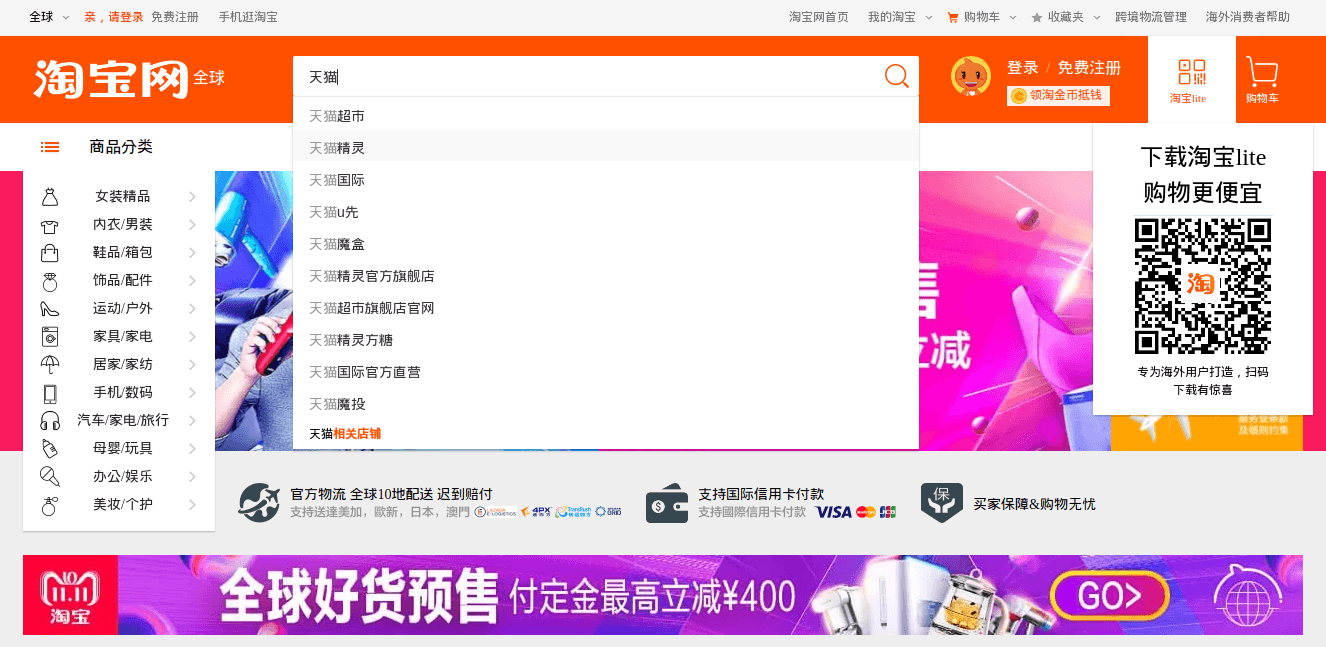This screenshot has width=1326, height=647.
Task: Expand the 美妆/个护 category arrow
Action: (192, 505)
